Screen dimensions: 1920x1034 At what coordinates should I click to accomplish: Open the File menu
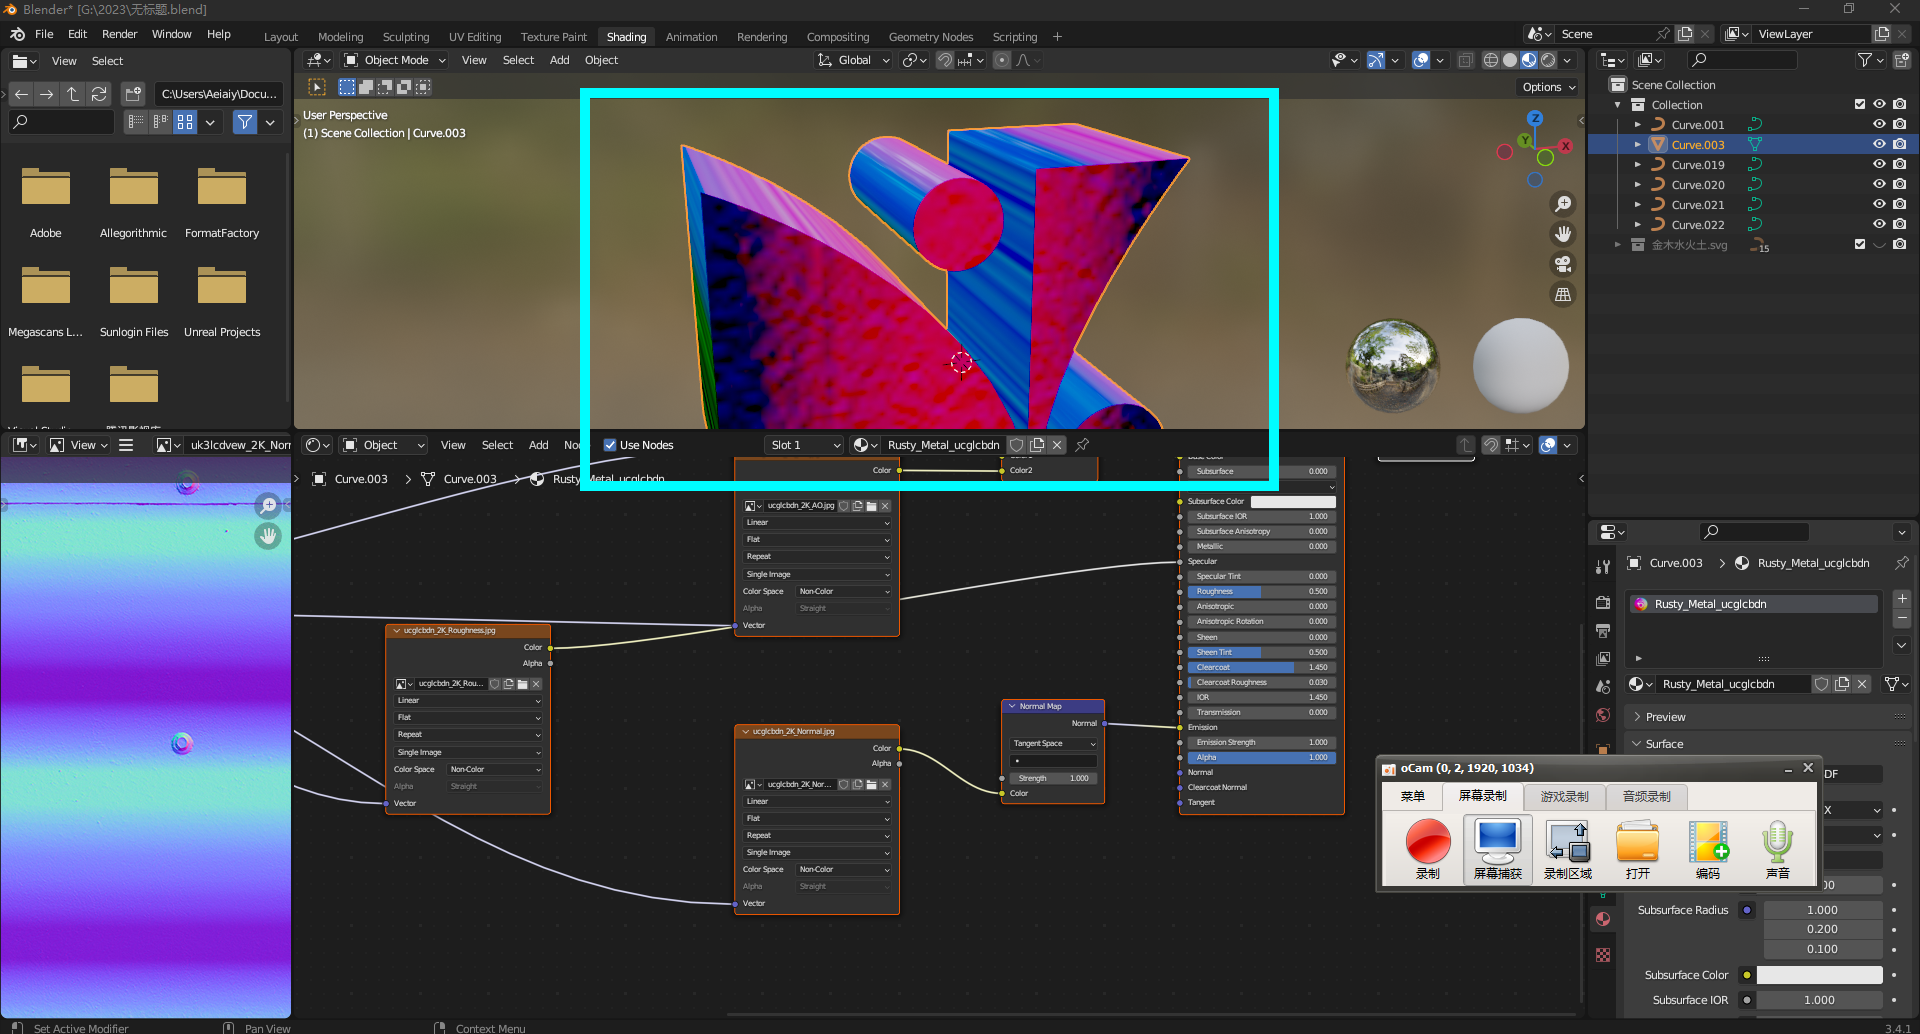[44, 34]
